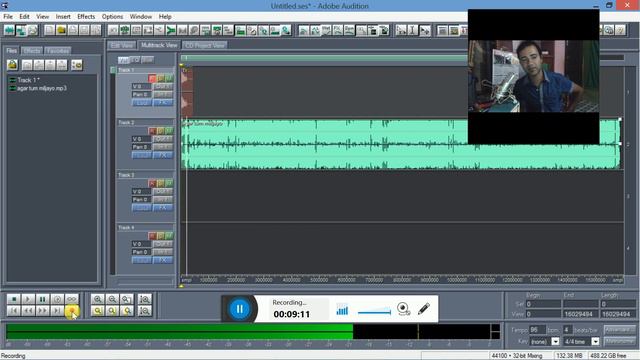Viewport: 640px width, 360px height.
Task: Click the Import File folder icon in Files panel
Action: [x=12, y=65]
